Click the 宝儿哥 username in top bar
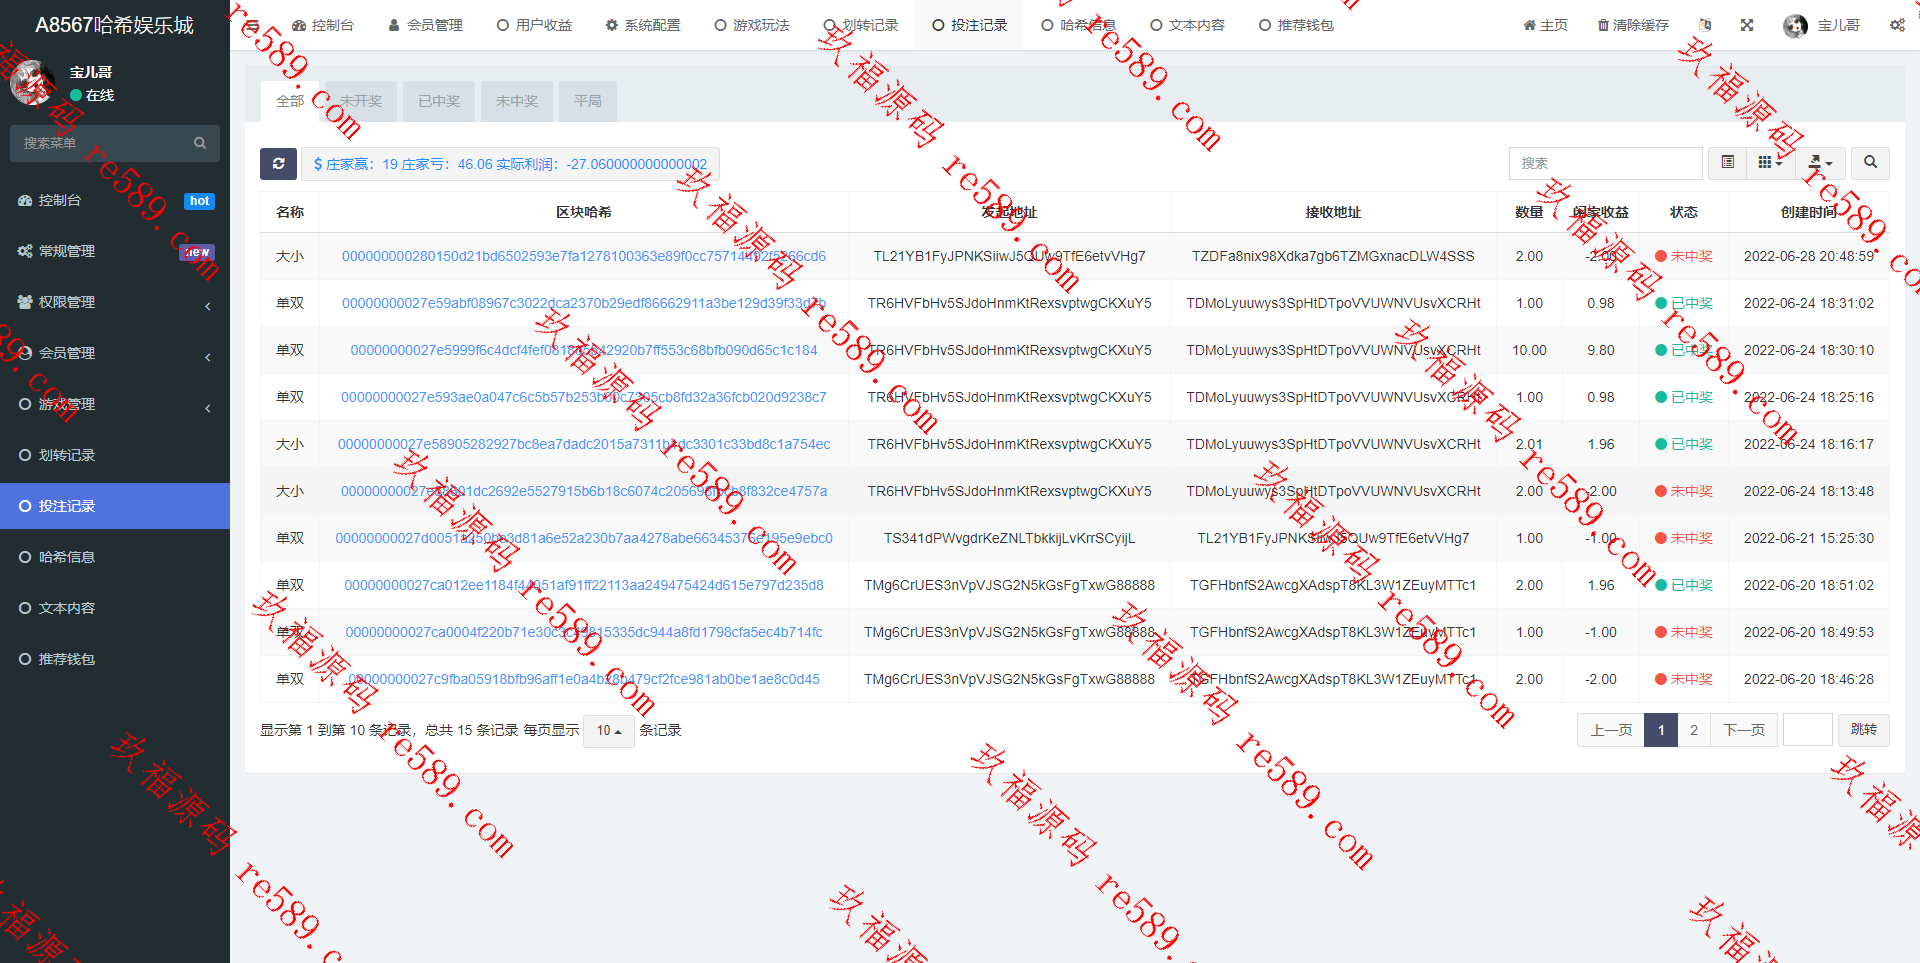Viewport: 1920px width, 963px height. (1839, 25)
